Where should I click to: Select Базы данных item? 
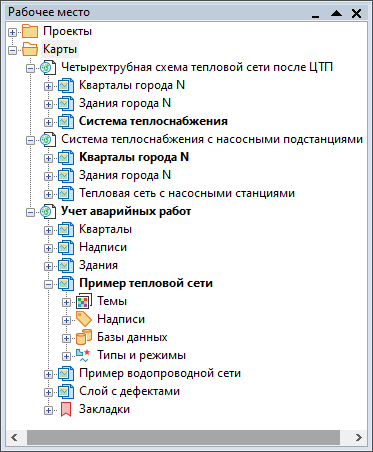click(x=132, y=337)
